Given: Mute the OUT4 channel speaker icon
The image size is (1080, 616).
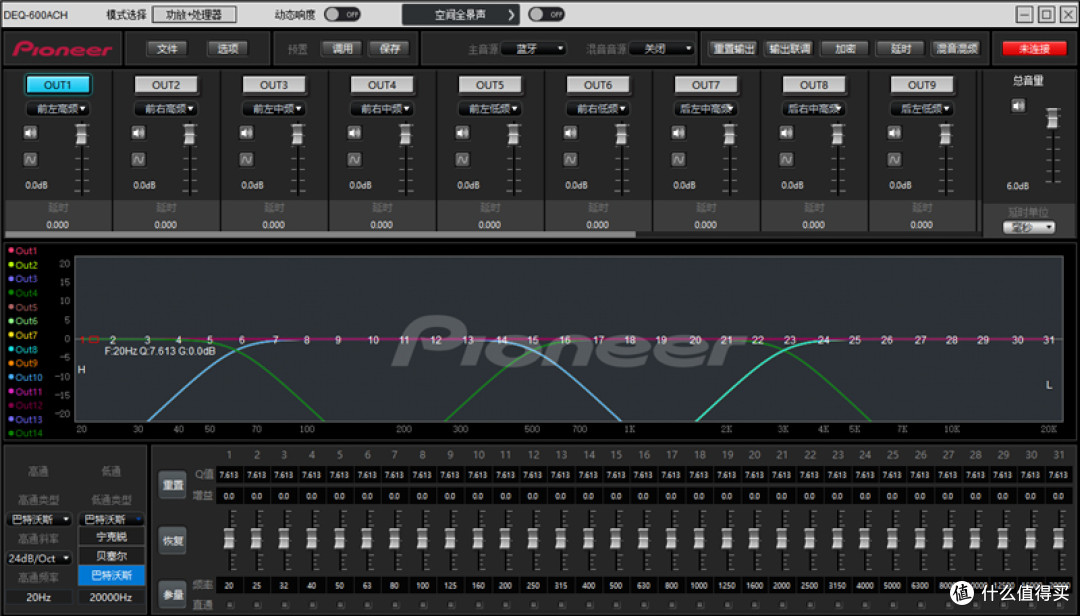Looking at the screenshot, I should click(355, 132).
